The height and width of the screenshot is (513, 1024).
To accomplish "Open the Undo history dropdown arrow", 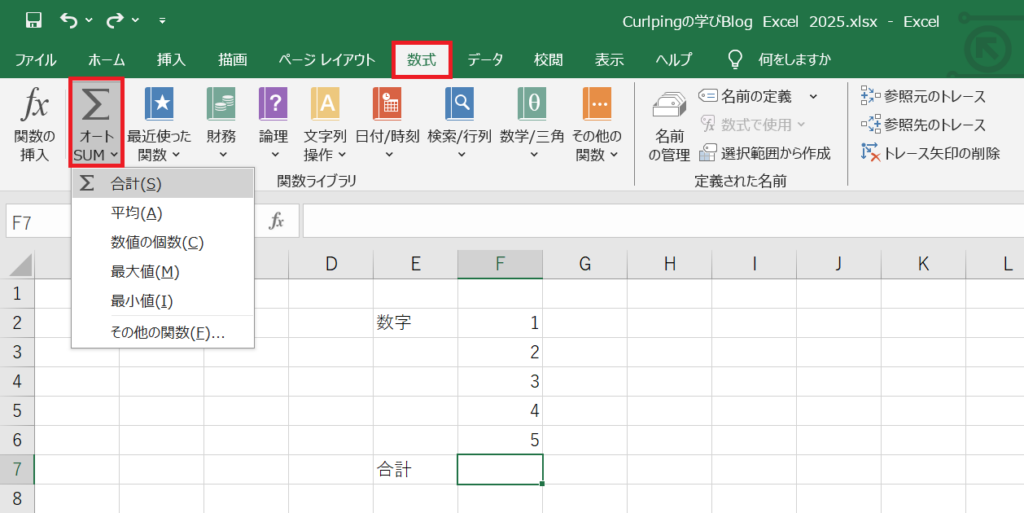I will (89, 21).
